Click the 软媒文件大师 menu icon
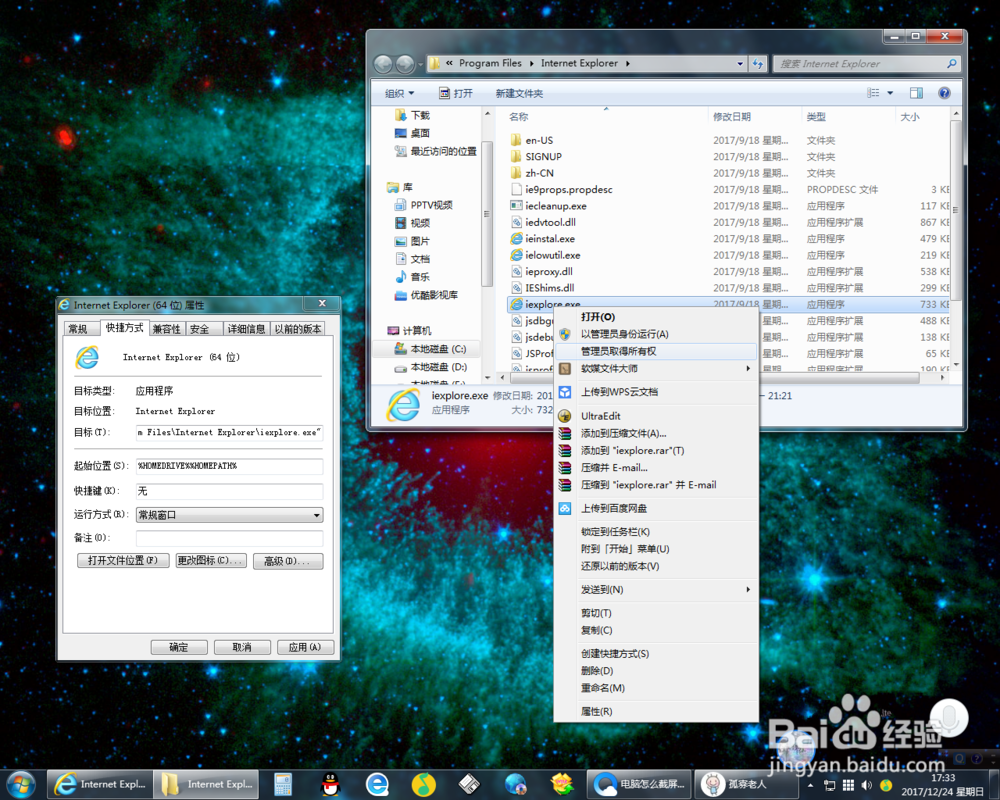1000x800 pixels. click(564, 369)
